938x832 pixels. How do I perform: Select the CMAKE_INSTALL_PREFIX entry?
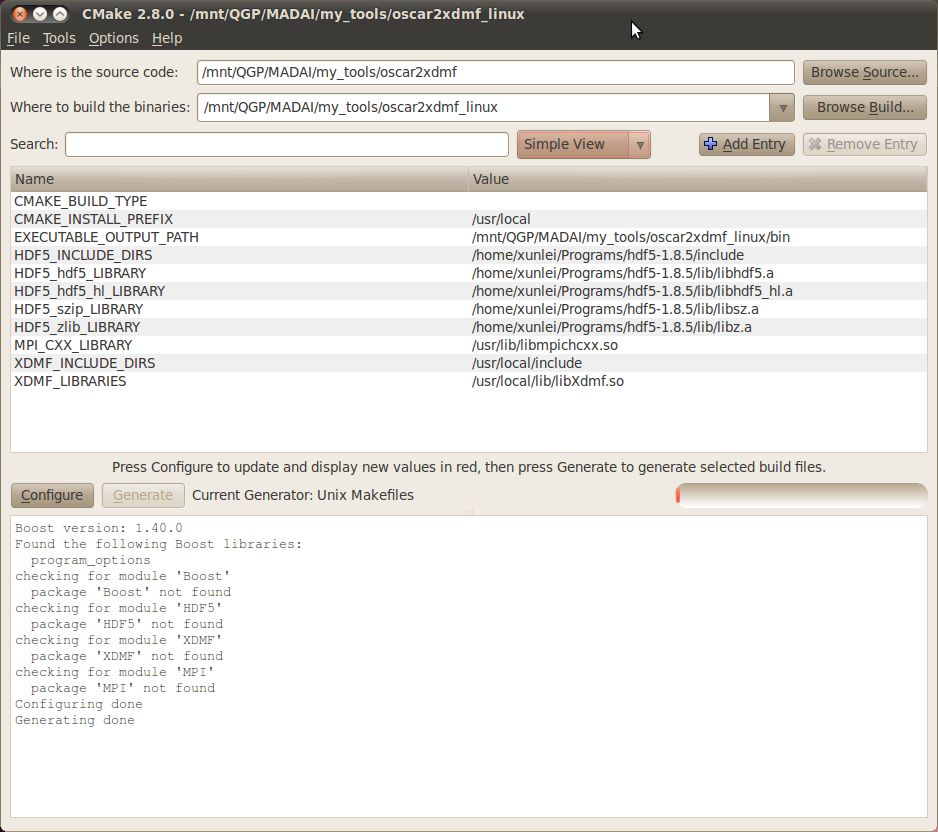click(93, 220)
